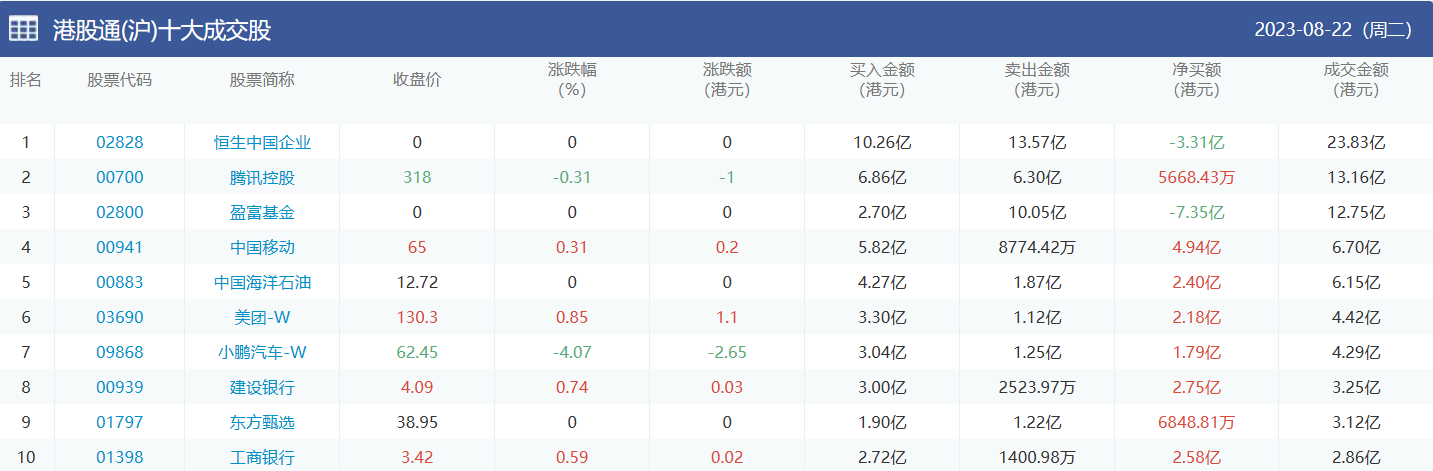1433x471 pixels.
Task: Open 小鹏汽车-W stock page
Action: [x=262, y=352]
